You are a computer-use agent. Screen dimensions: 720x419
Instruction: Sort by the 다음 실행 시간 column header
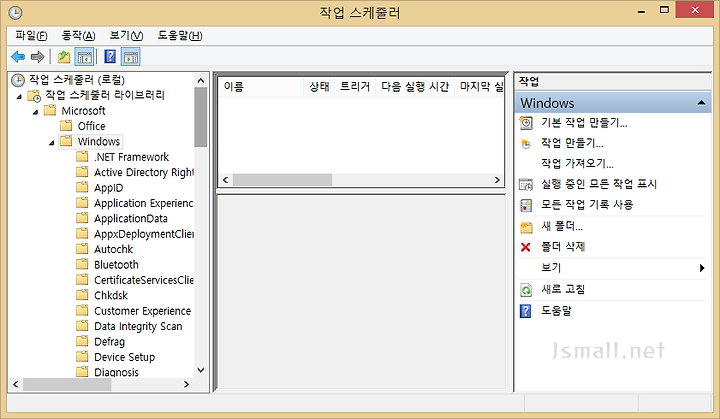point(415,87)
